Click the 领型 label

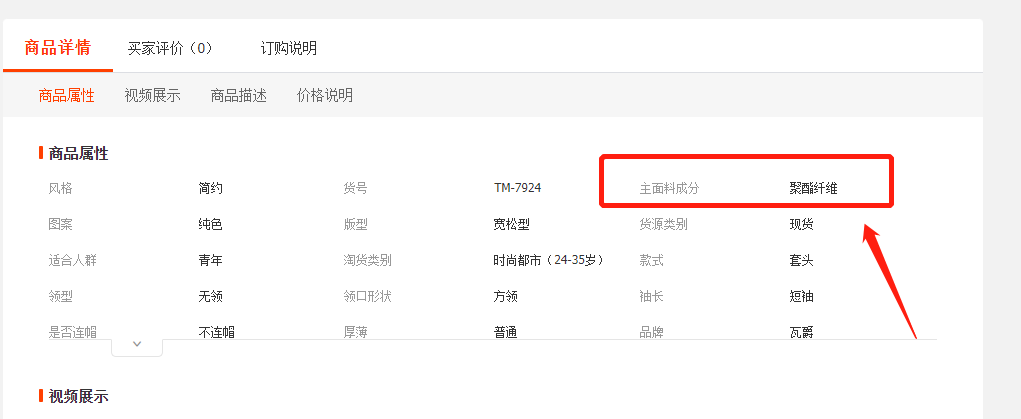coord(61,296)
